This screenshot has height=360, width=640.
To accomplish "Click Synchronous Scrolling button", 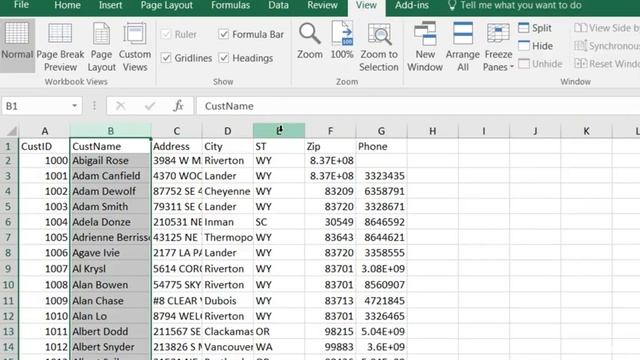I will coord(607,46).
